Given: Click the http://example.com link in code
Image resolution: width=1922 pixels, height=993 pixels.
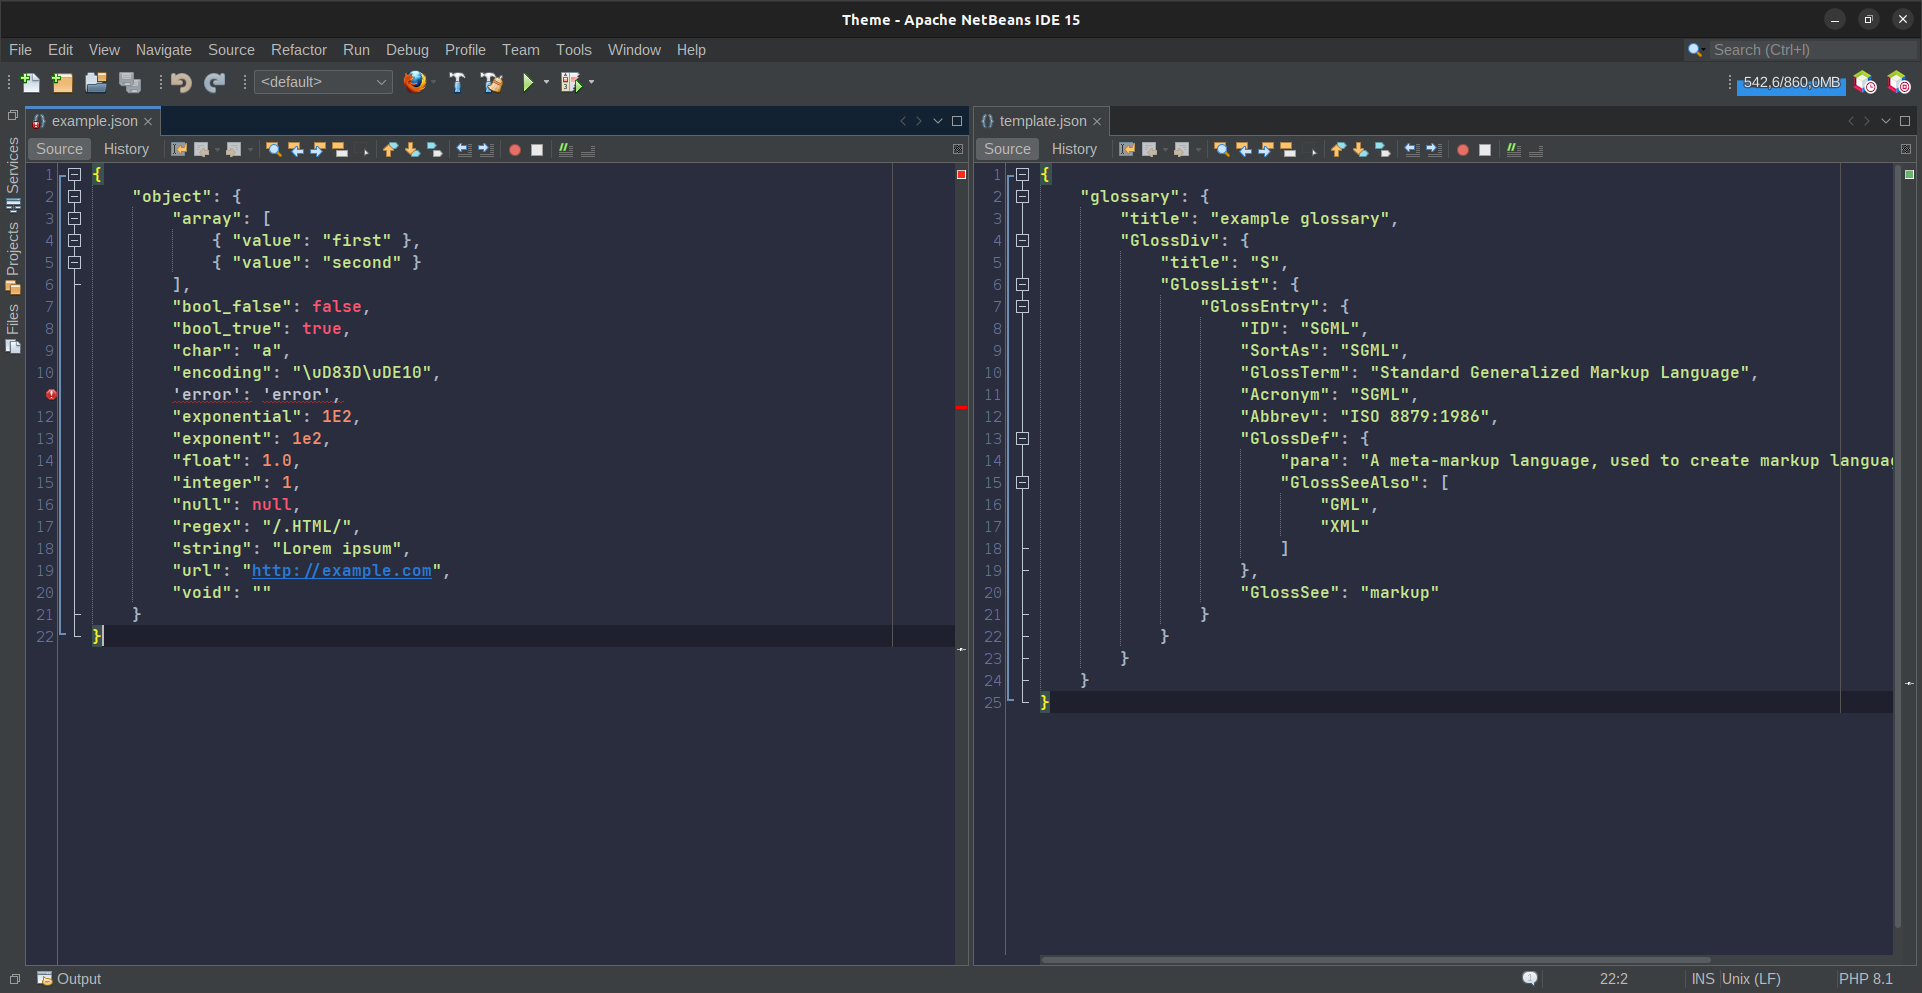Looking at the screenshot, I should pyautogui.click(x=341, y=571).
